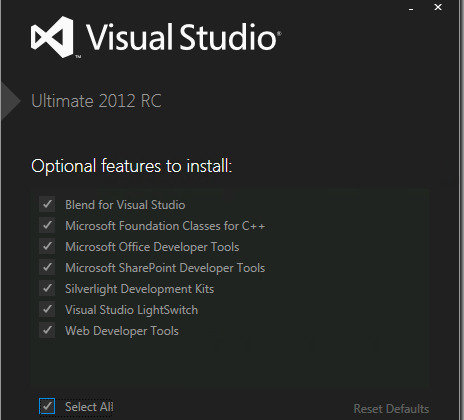Click the Web Developer Tools label

122,331
